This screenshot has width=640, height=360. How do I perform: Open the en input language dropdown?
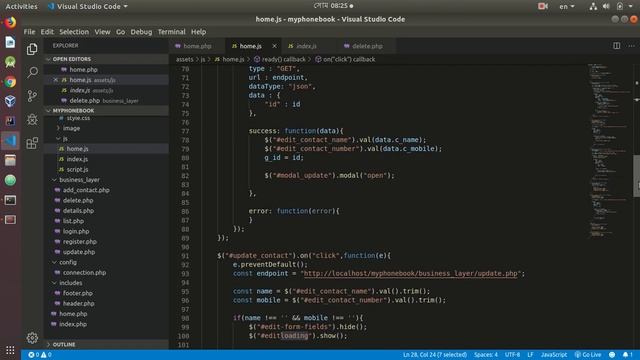click(x=567, y=6)
